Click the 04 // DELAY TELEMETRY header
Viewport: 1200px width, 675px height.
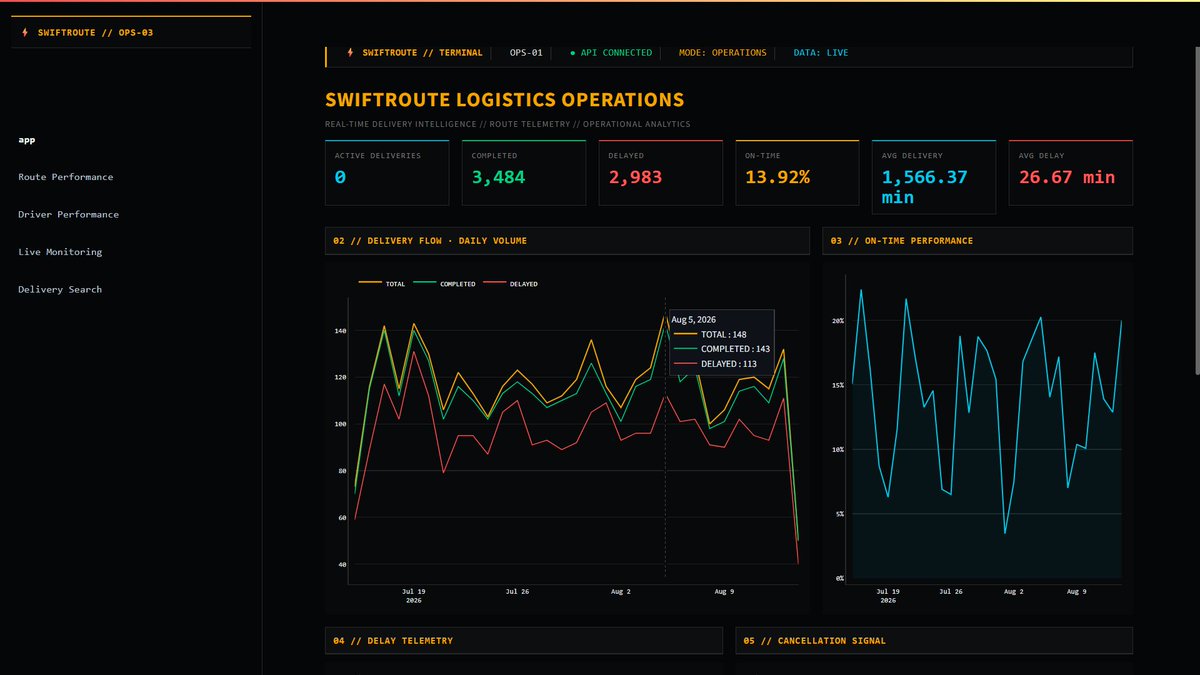click(524, 641)
